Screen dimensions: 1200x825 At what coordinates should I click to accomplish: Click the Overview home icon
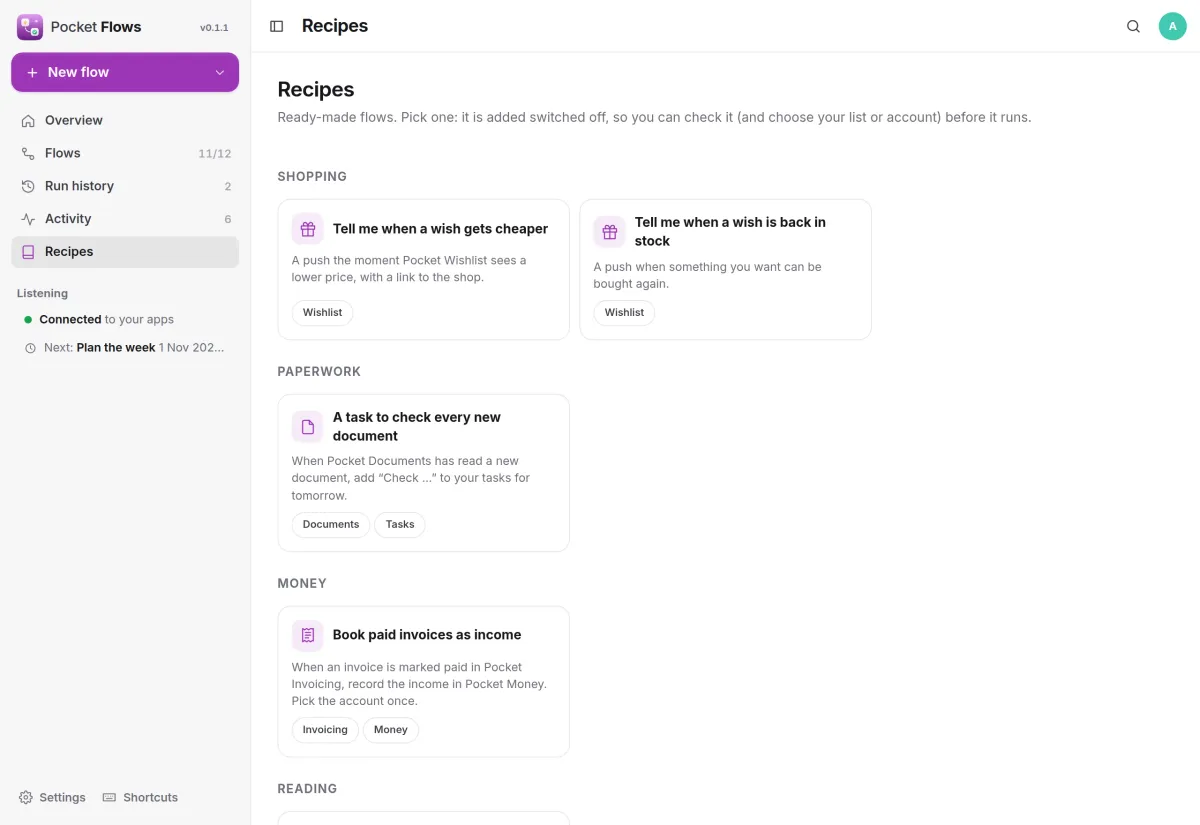(28, 120)
